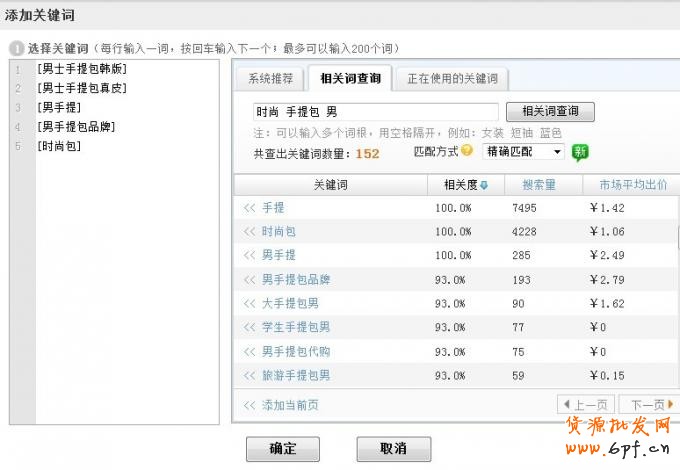Select the 手提 keyword link
The image size is (680, 470).
pos(273,208)
